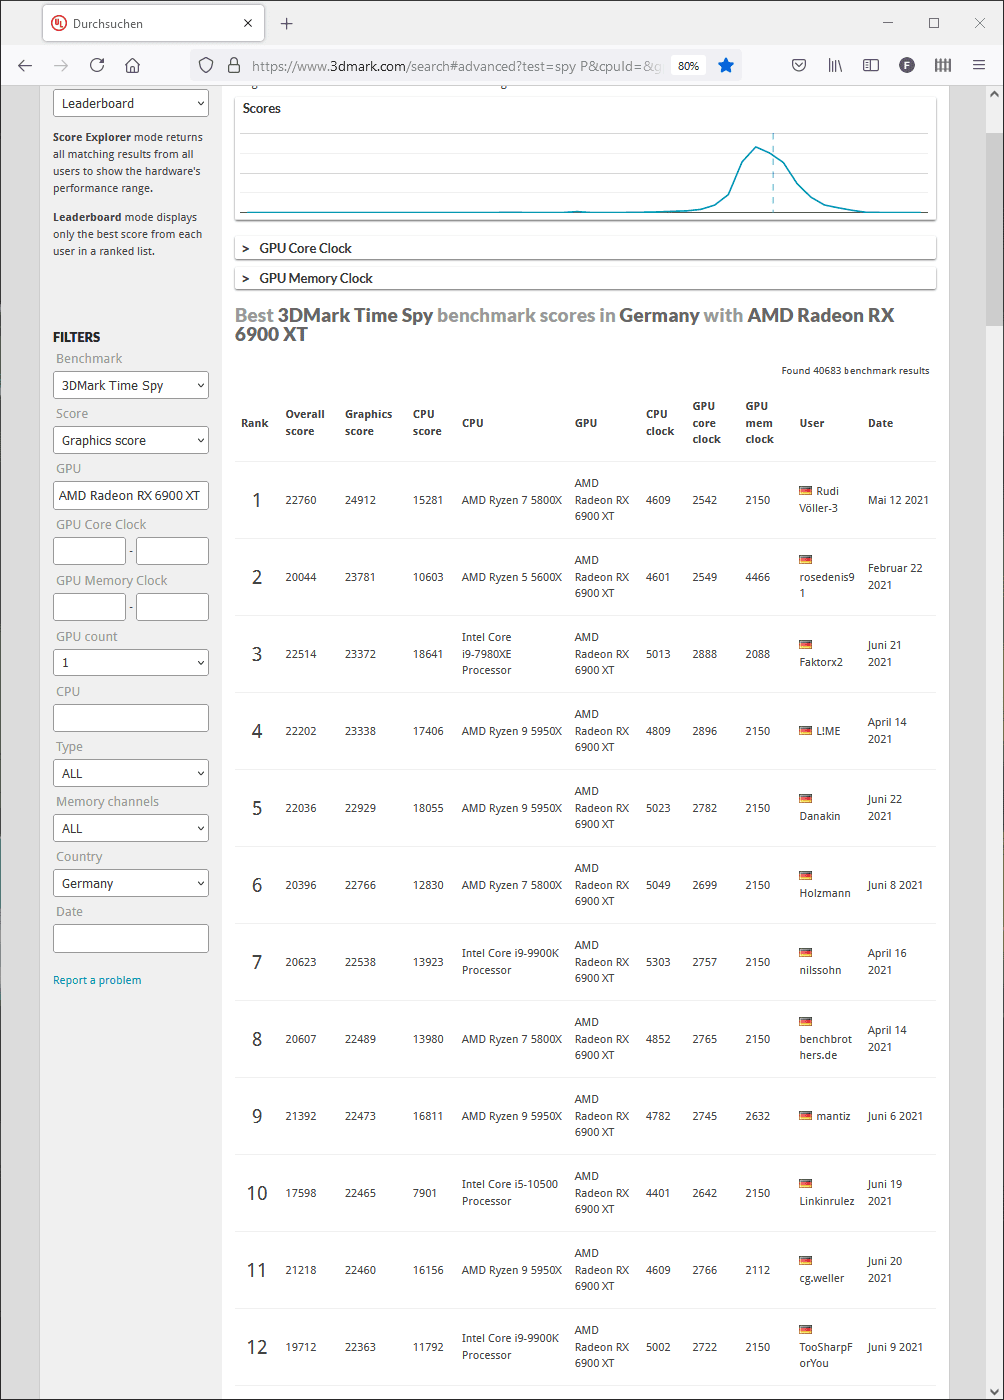The width and height of the screenshot is (1004, 1400).
Task: Click the Date filter input field
Action: pos(131,938)
